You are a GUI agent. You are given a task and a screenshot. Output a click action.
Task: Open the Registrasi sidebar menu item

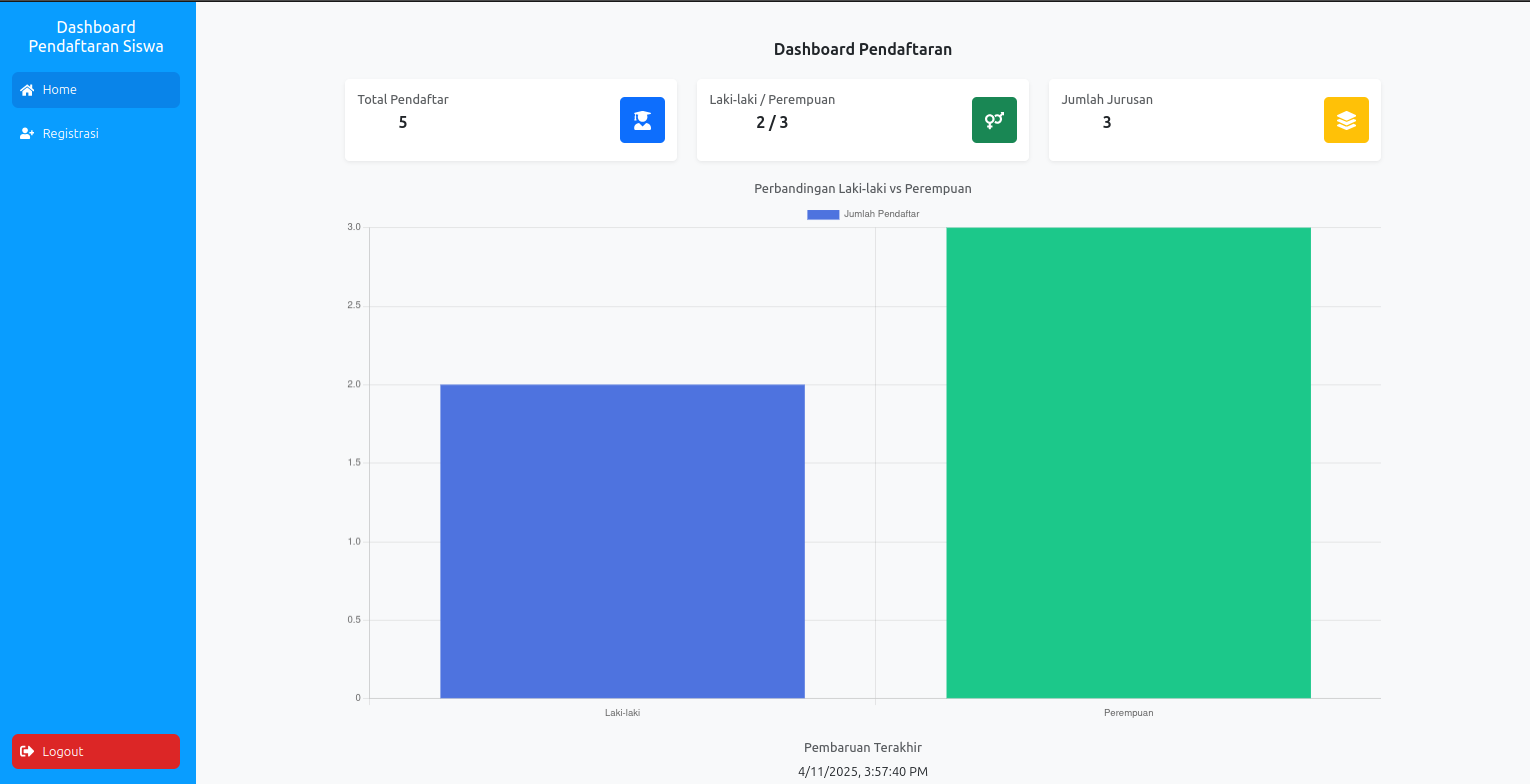click(x=70, y=134)
